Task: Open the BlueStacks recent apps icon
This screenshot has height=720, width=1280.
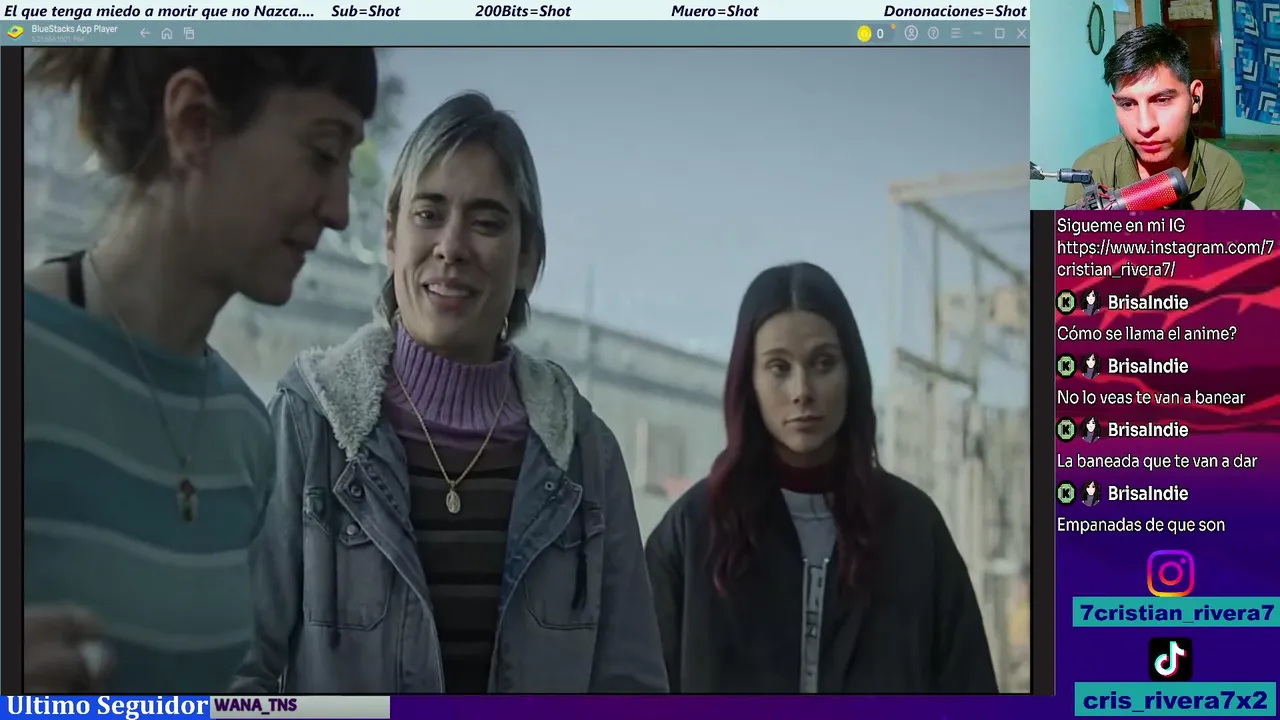Action: (x=189, y=33)
